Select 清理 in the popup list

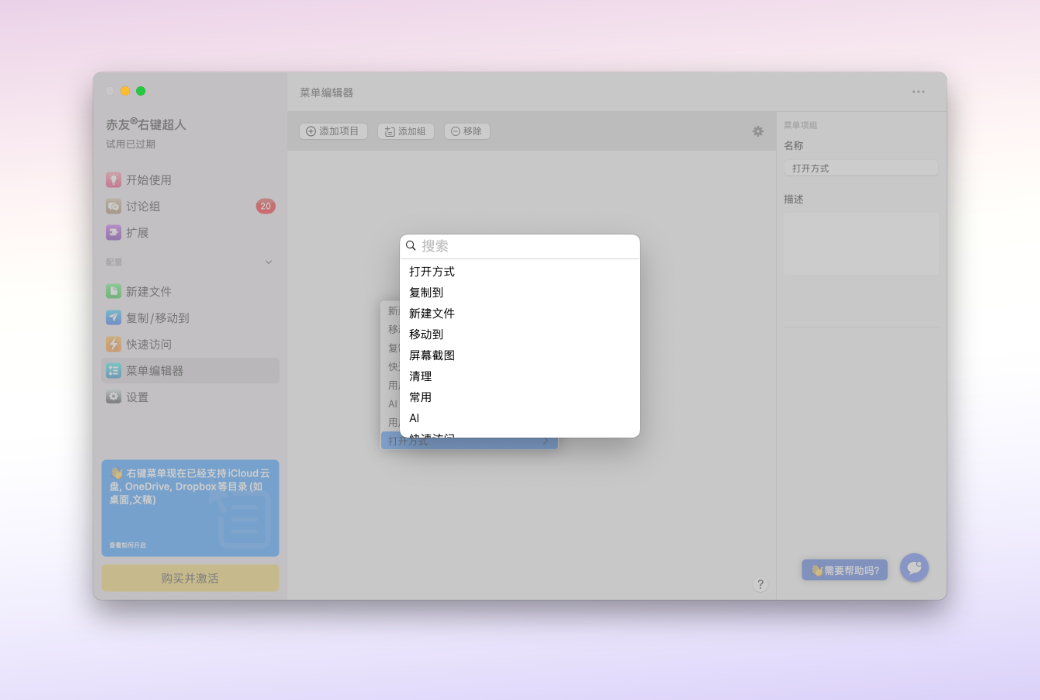pos(520,376)
